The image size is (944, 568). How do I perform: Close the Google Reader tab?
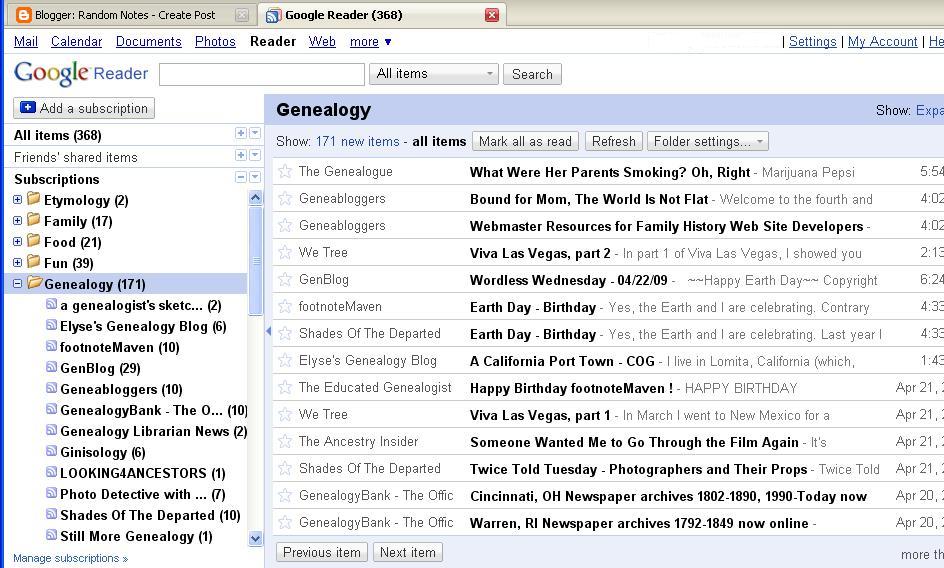(492, 15)
